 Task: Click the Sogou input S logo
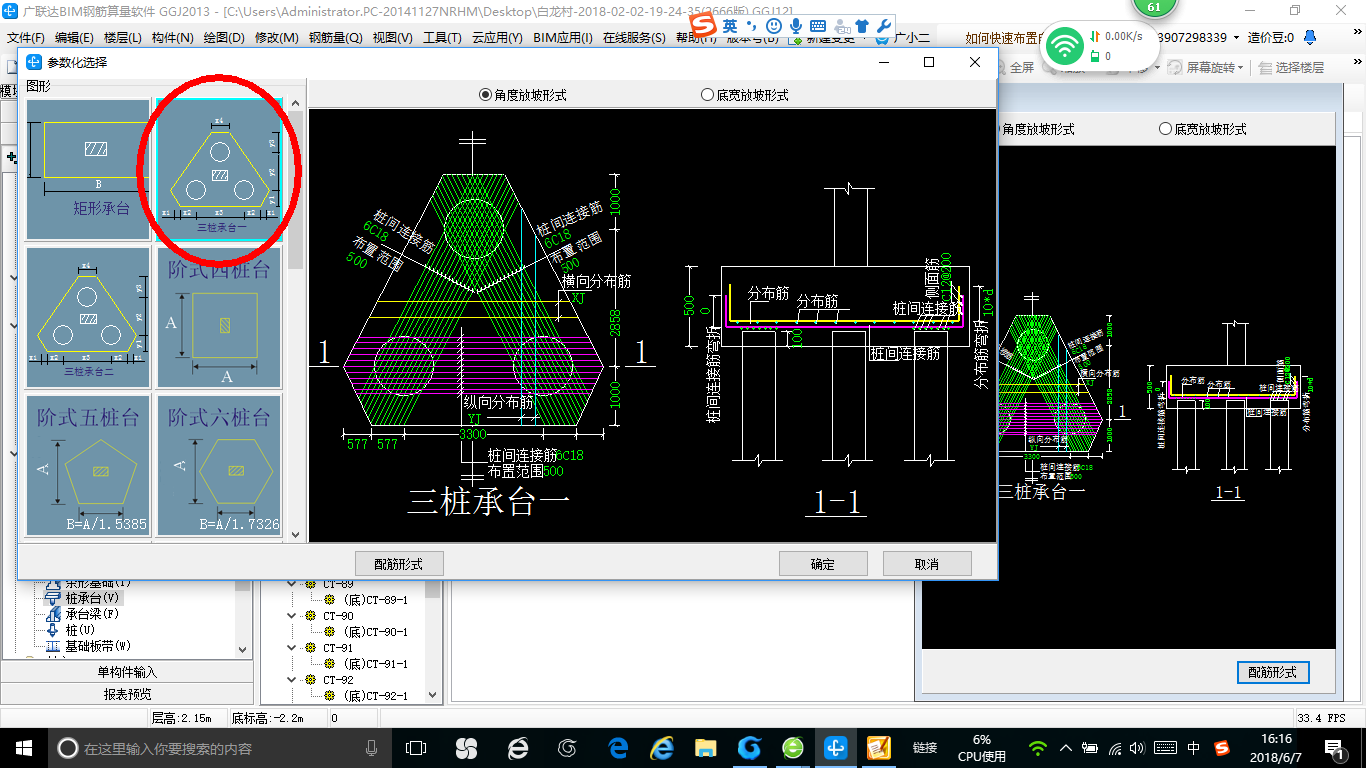pyautogui.click(x=704, y=24)
